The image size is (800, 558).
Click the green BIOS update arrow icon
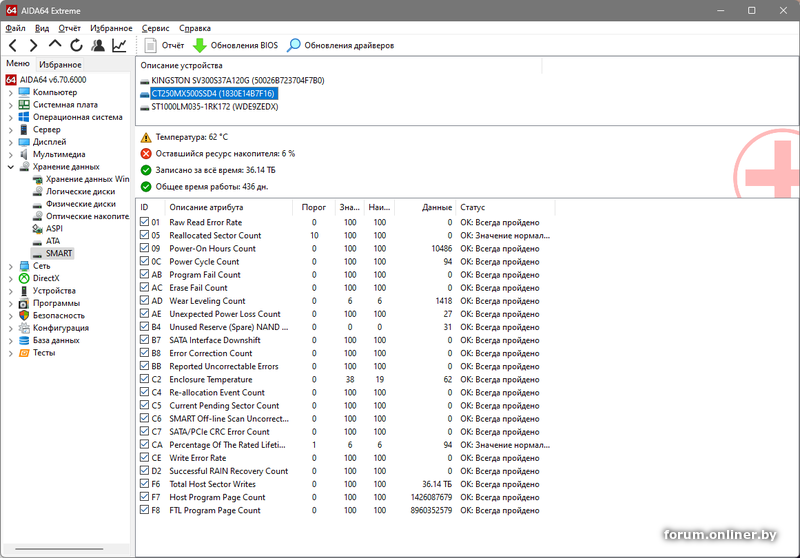click(x=199, y=46)
